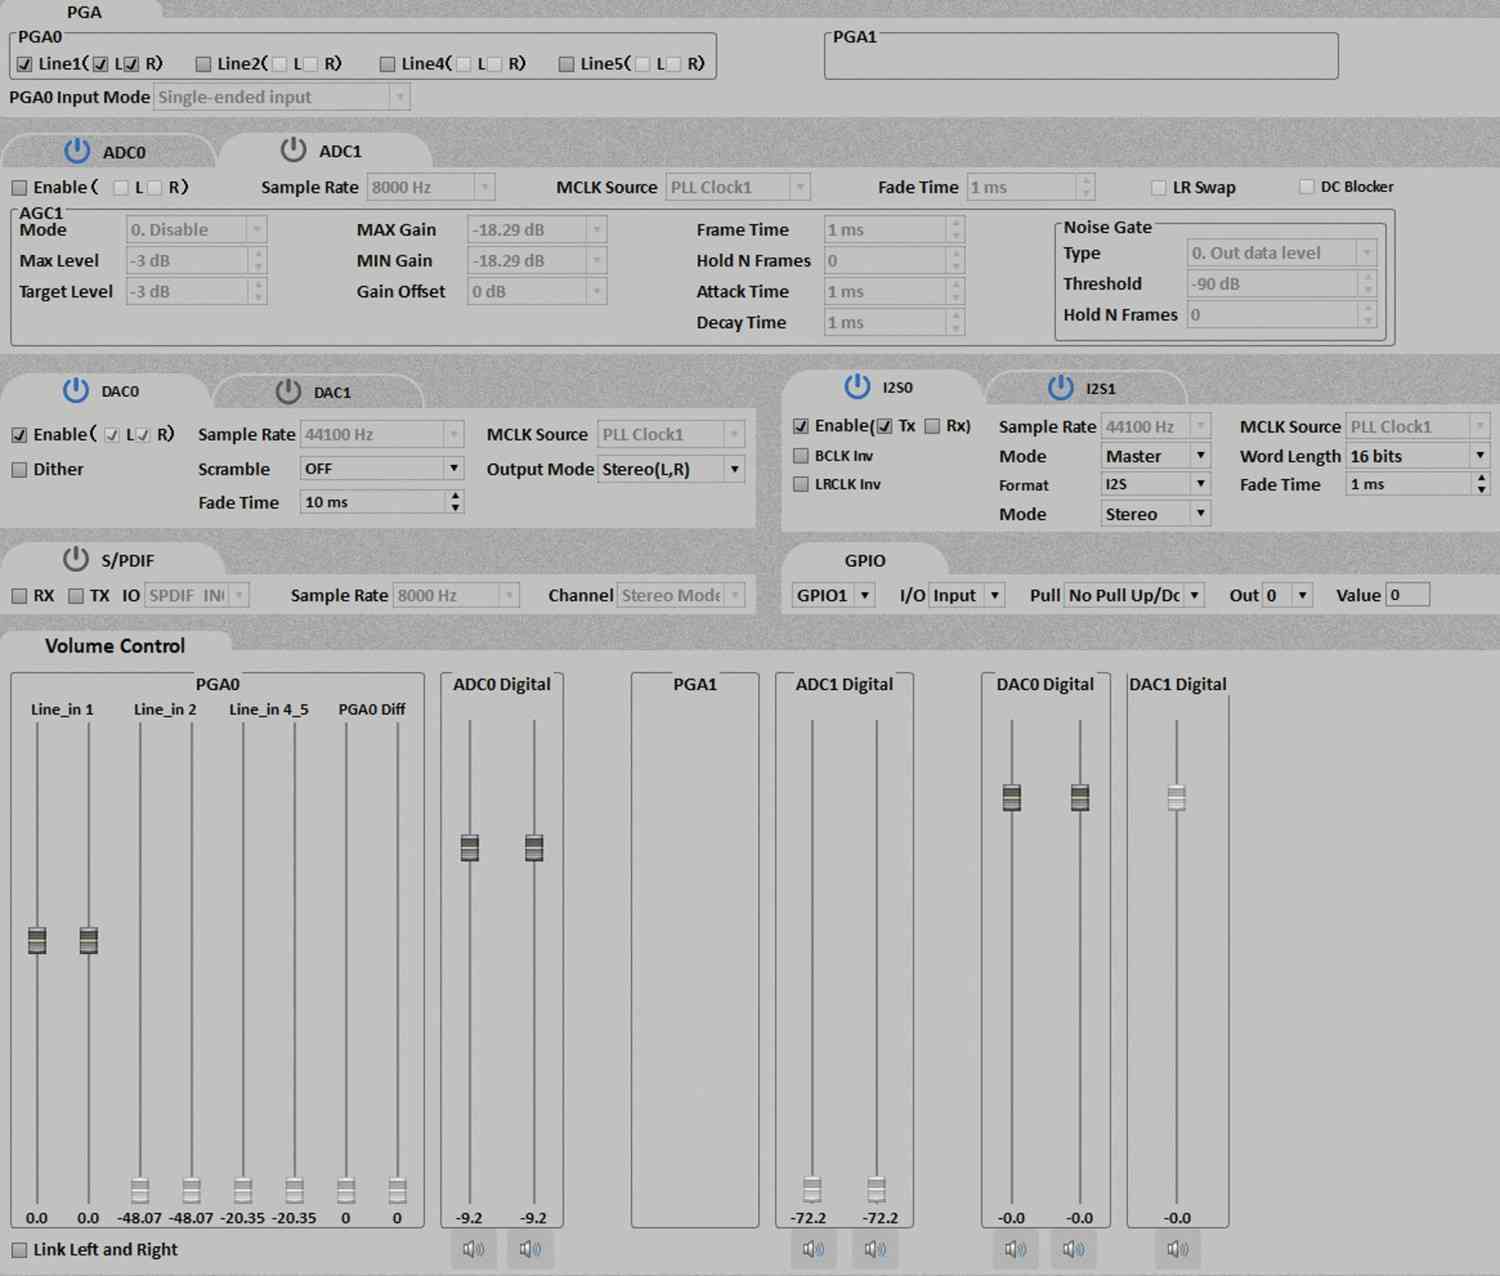The image size is (1500, 1276).
Task: Open the DAC0 Output Mode dropdown
Action: [x=671, y=469]
